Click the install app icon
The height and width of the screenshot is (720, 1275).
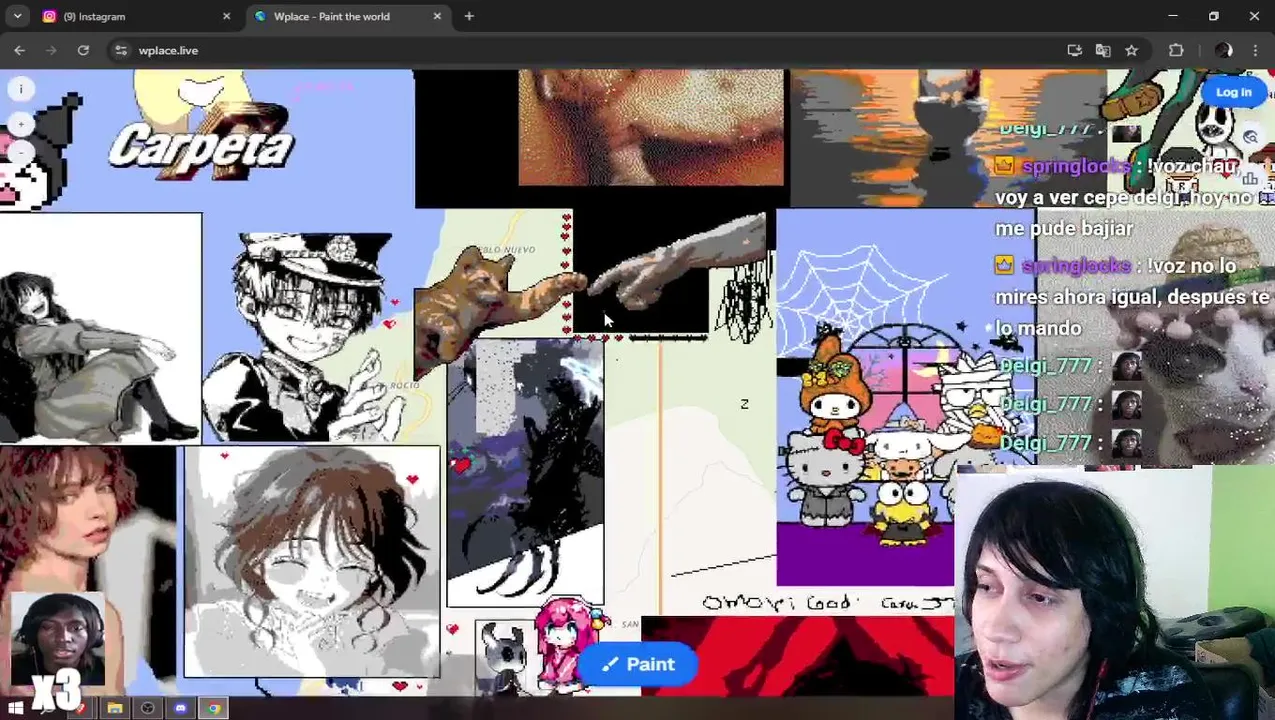pos(1074,50)
